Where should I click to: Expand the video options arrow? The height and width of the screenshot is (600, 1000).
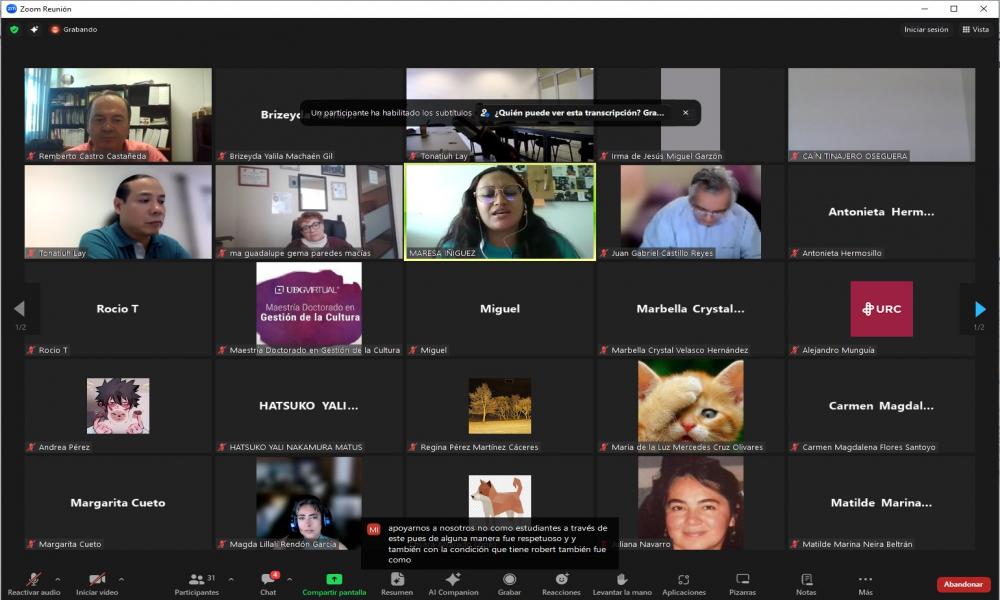(x=121, y=579)
